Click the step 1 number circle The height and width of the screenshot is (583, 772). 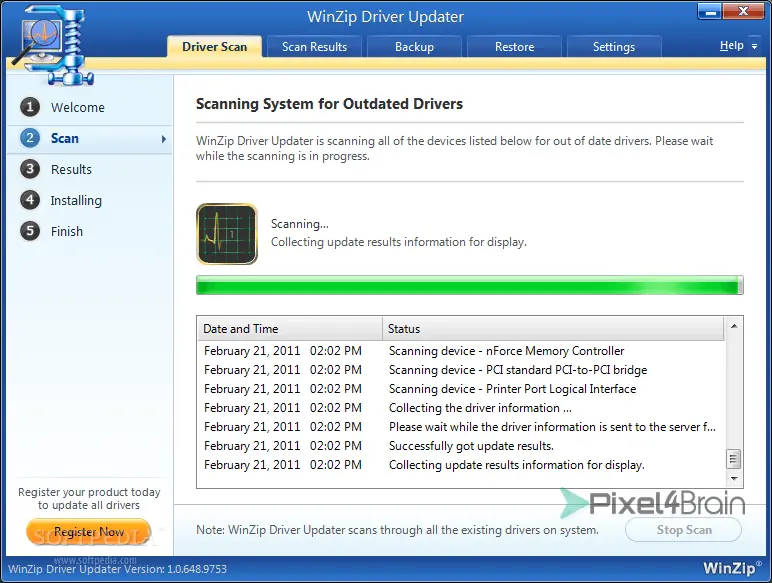click(x=30, y=107)
